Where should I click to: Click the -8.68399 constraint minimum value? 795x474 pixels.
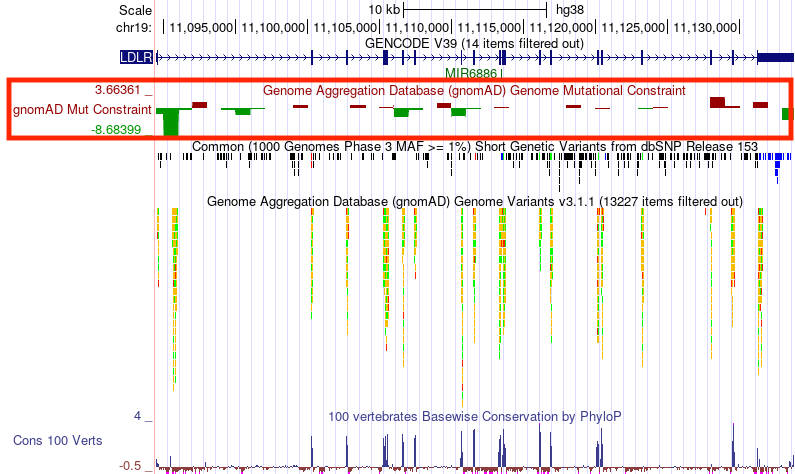(x=116, y=130)
